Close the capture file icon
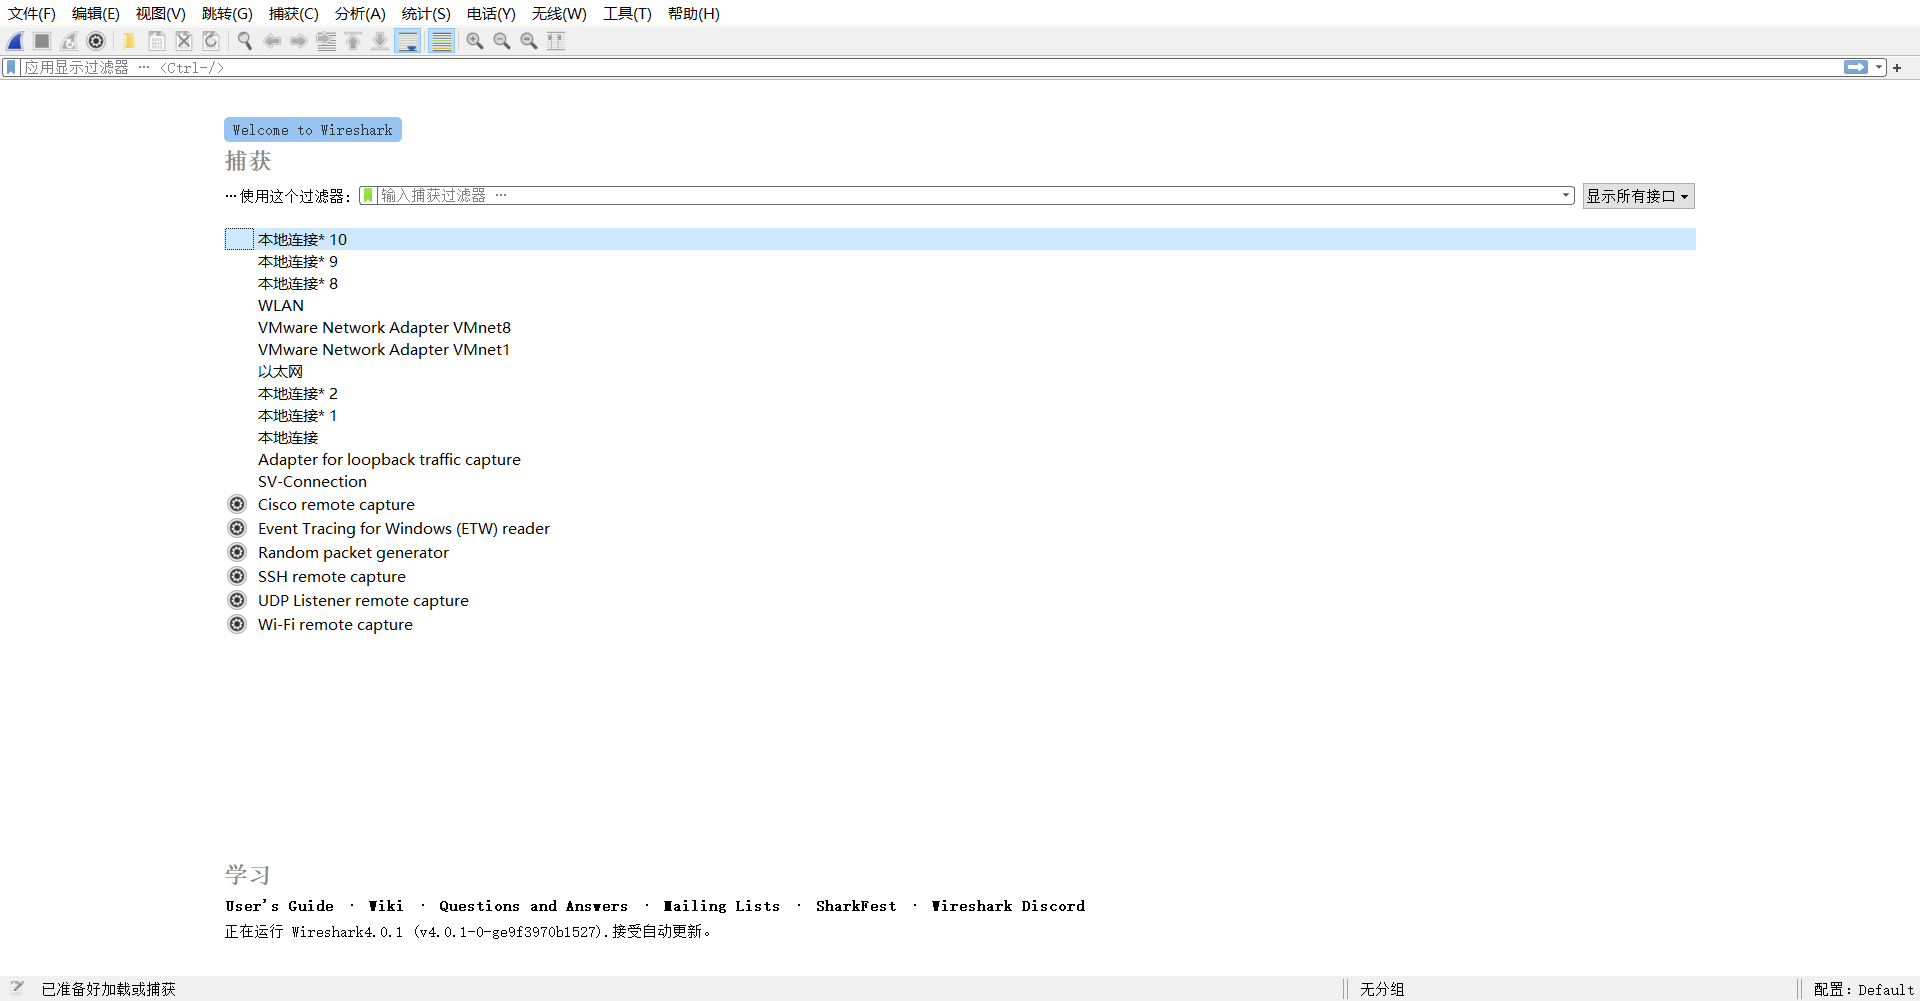This screenshot has height=1001, width=1920. pos(184,41)
